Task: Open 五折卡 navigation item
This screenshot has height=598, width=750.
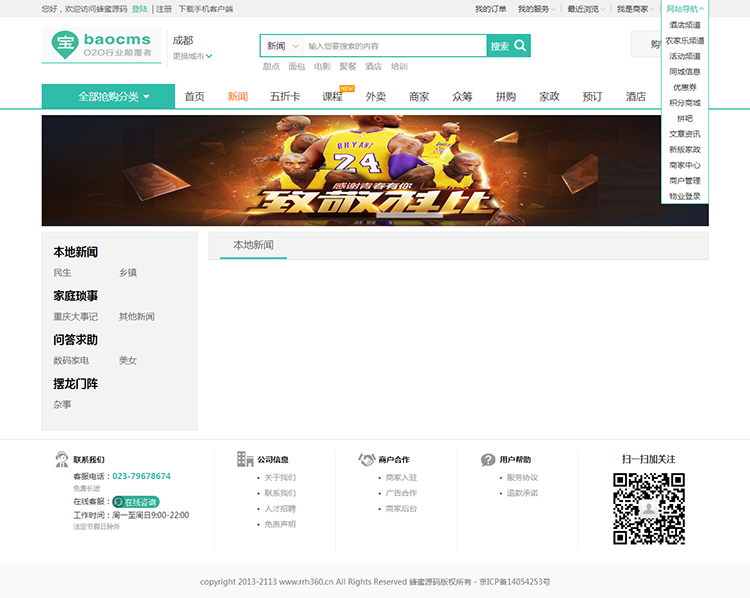Action: click(x=285, y=97)
